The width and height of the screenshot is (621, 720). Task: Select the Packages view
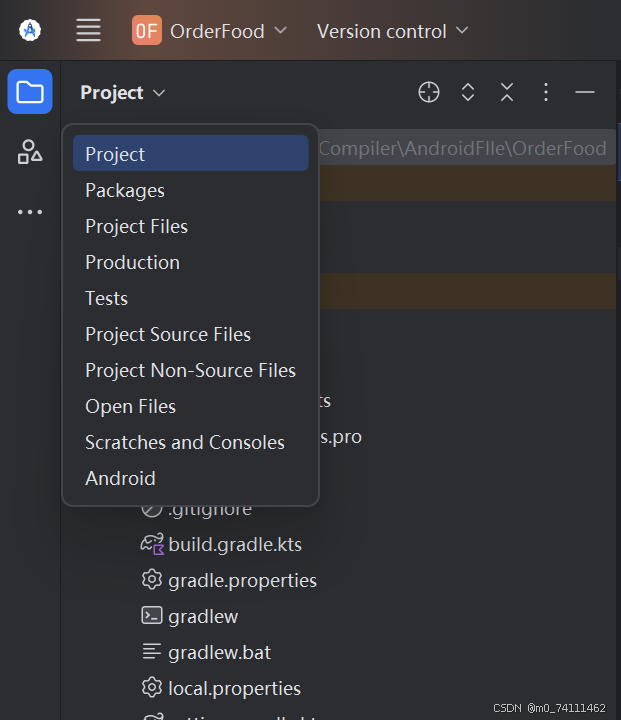click(x=191, y=190)
